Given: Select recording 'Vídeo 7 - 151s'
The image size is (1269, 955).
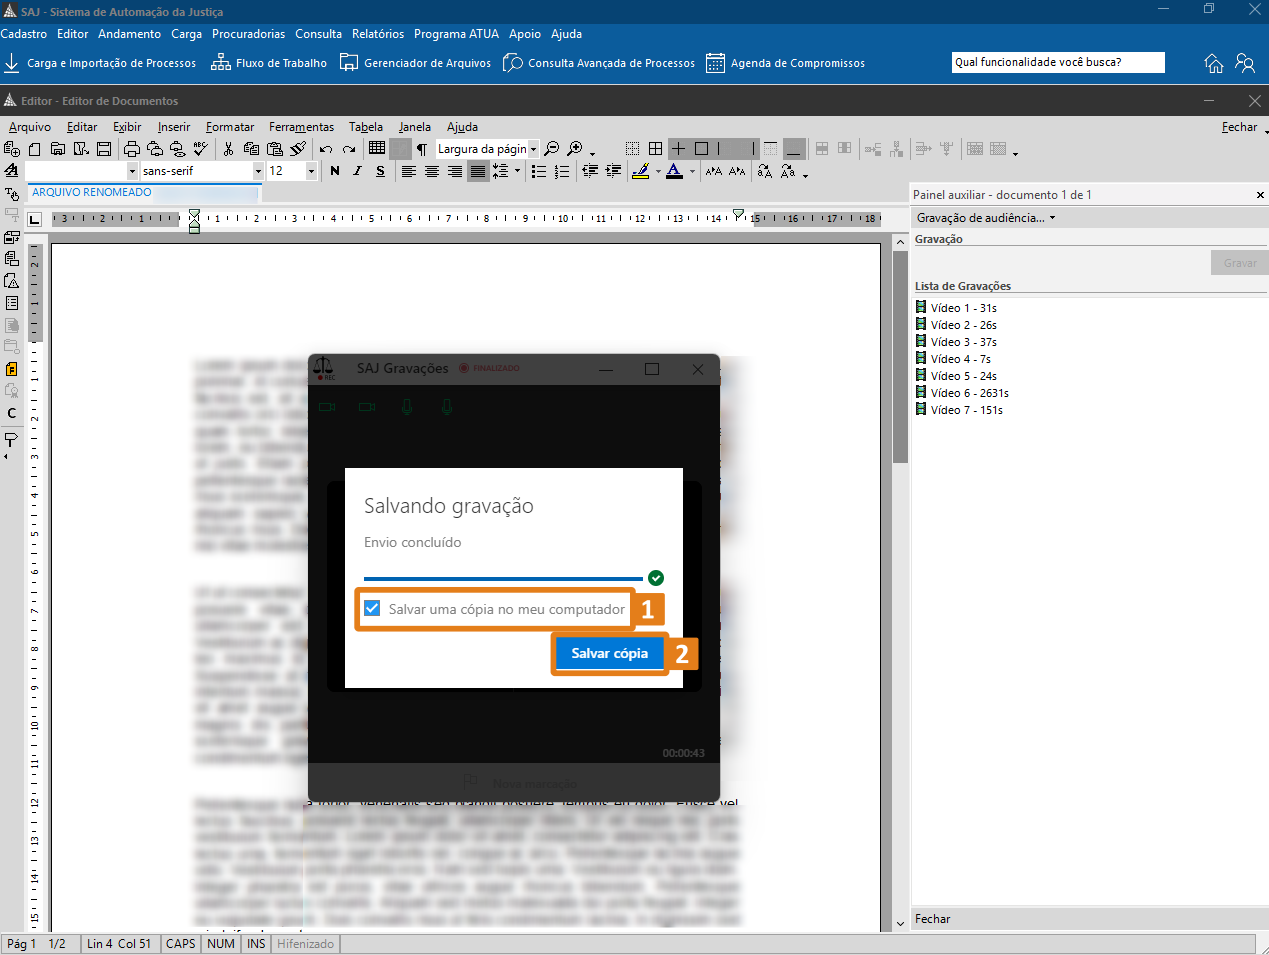Looking at the screenshot, I should point(959,410).
